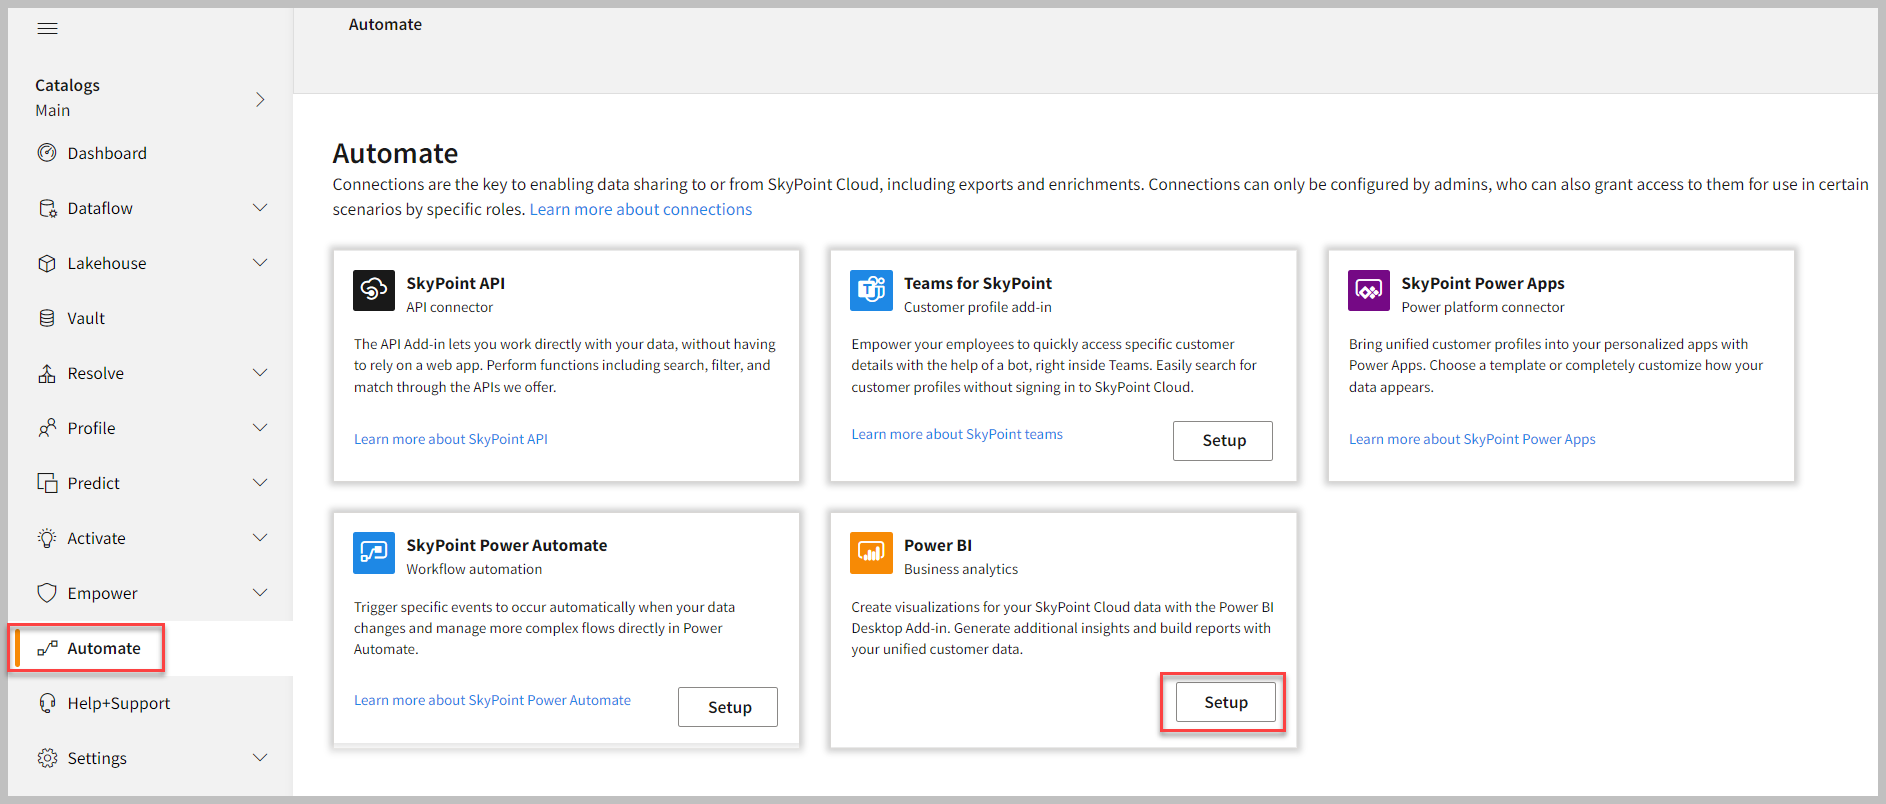Viewport: 1886px width, 804px height.
Task: Expand the Profile submenu chevron
Action: coord(260,428)
